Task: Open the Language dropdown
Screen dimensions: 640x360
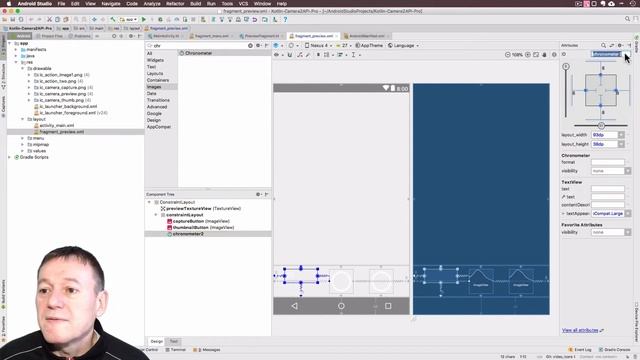Action: coord(403,45)
